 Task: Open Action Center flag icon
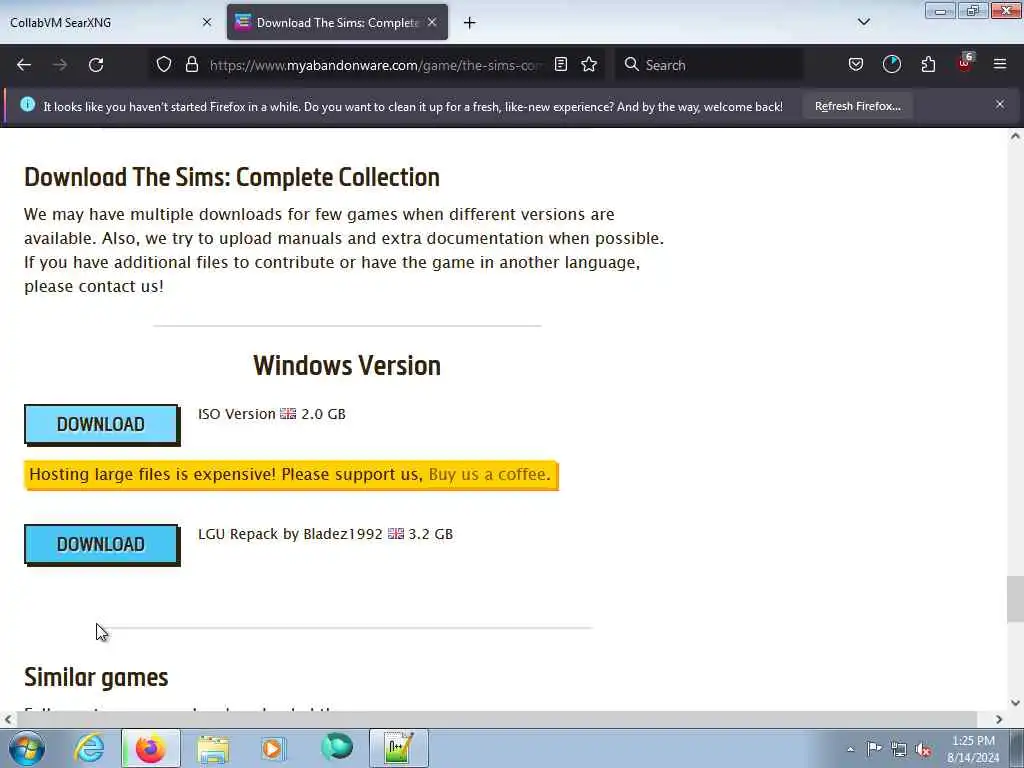[874, 749]
